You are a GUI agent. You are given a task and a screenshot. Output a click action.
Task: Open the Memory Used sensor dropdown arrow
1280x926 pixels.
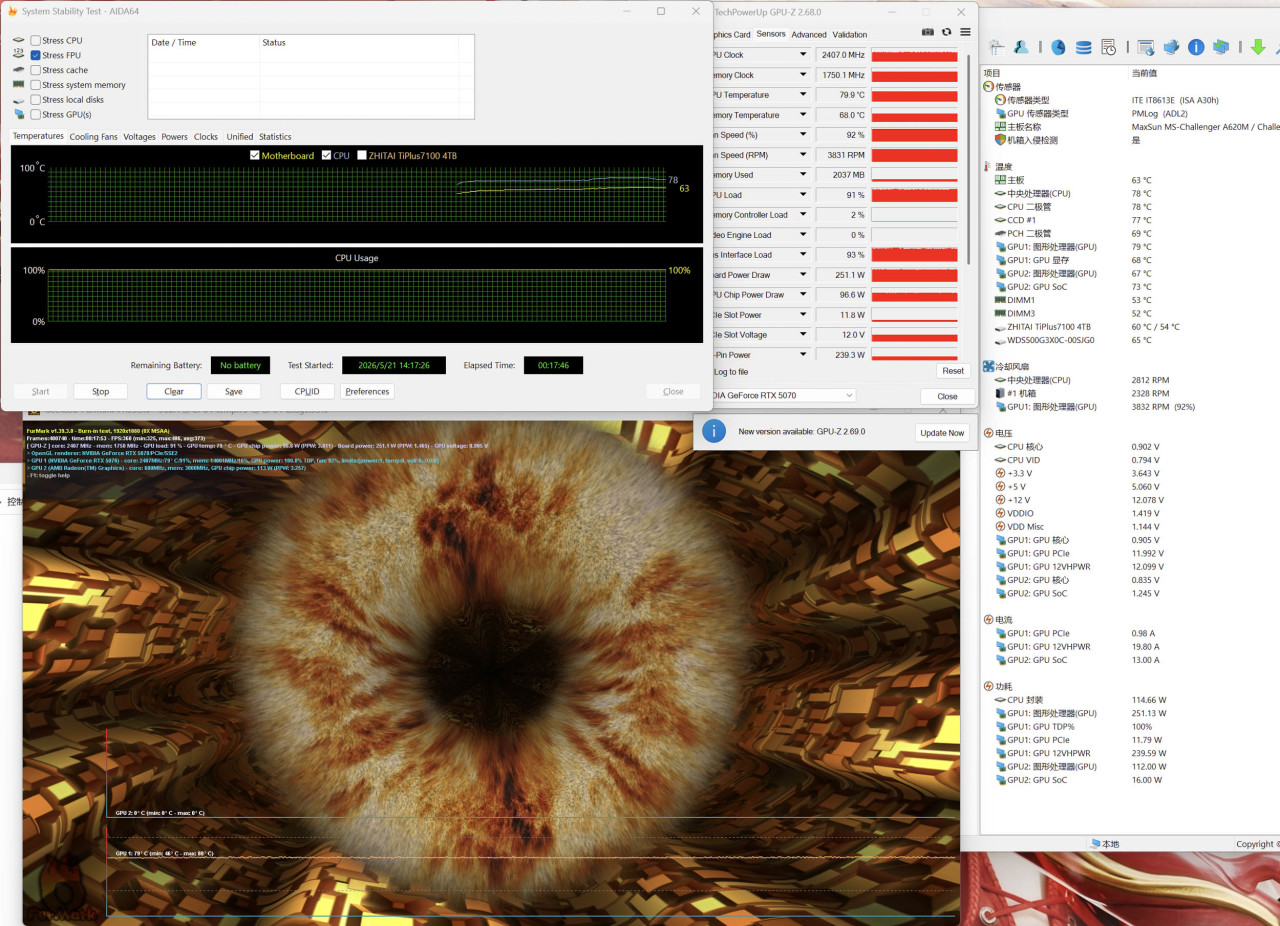coord(802,175)
